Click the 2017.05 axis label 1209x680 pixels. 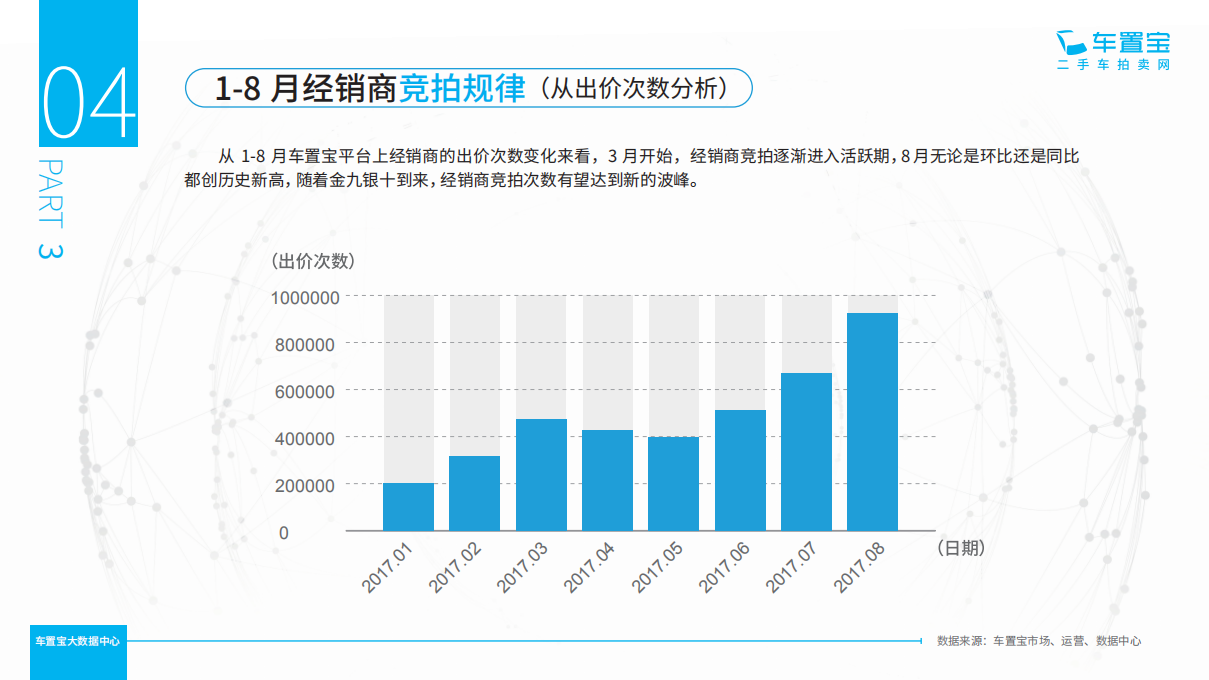(x=658, y=564)
